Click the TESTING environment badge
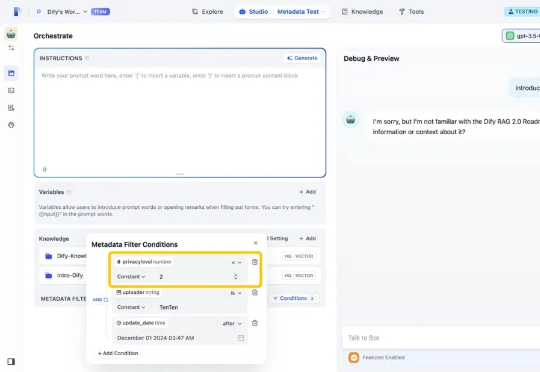 pos(522,12)
